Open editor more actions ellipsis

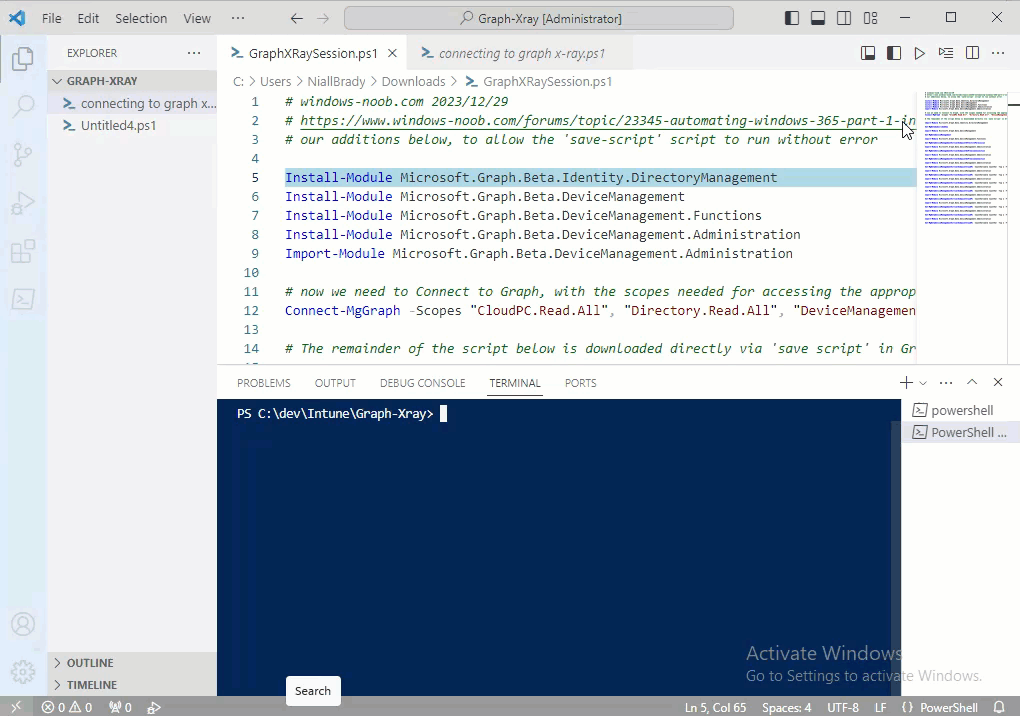998,53
